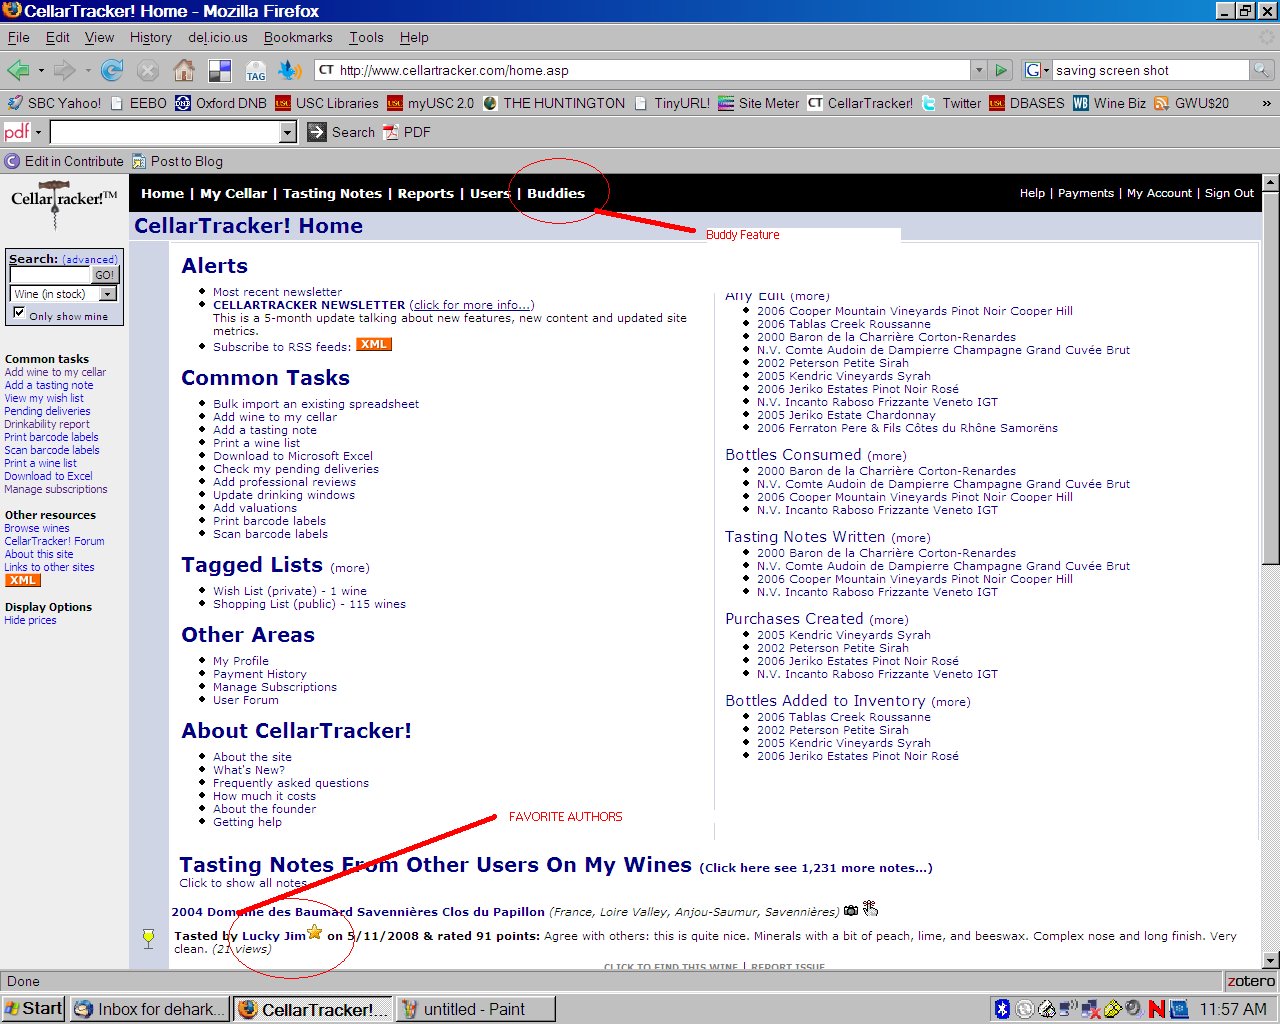
Task: Click the gold star next to Lucky Jim
Action: coord(315,932)
